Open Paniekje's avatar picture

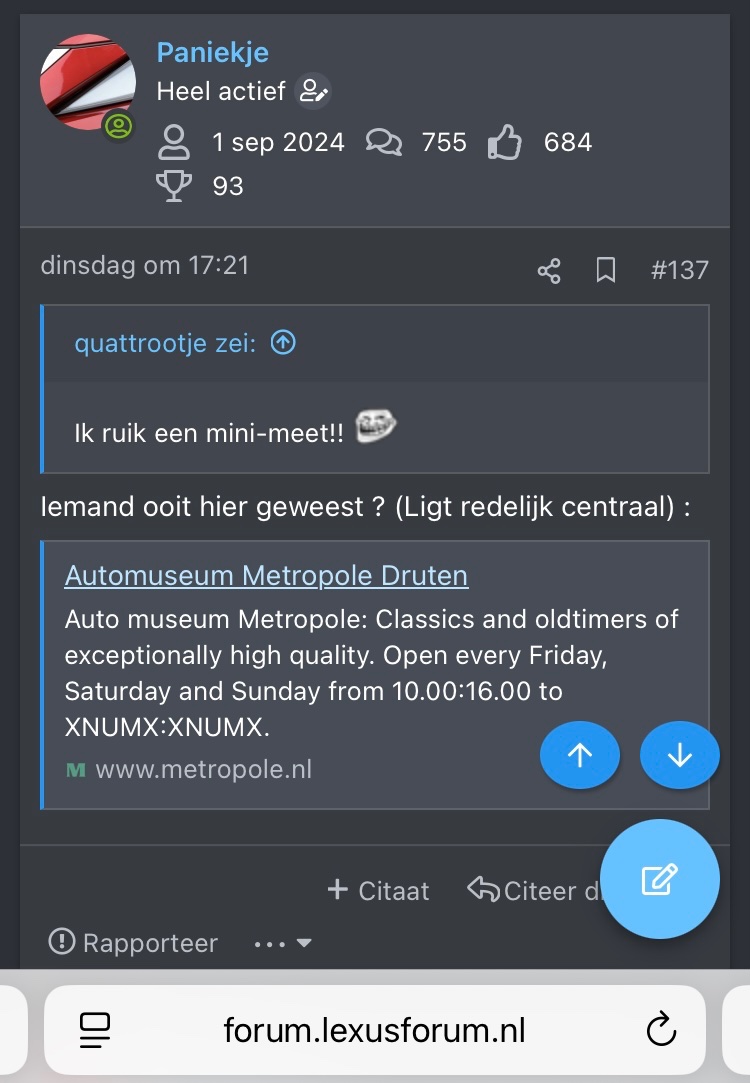click(87, 83)
